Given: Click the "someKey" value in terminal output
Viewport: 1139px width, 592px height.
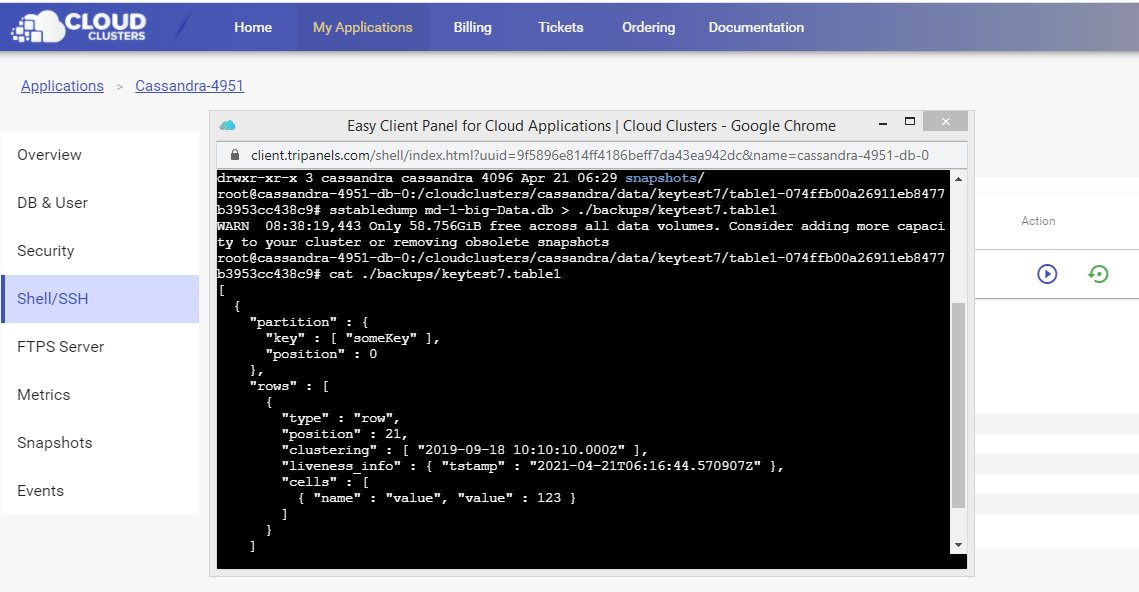Looking at the screenshot, I should coord(381,338).
